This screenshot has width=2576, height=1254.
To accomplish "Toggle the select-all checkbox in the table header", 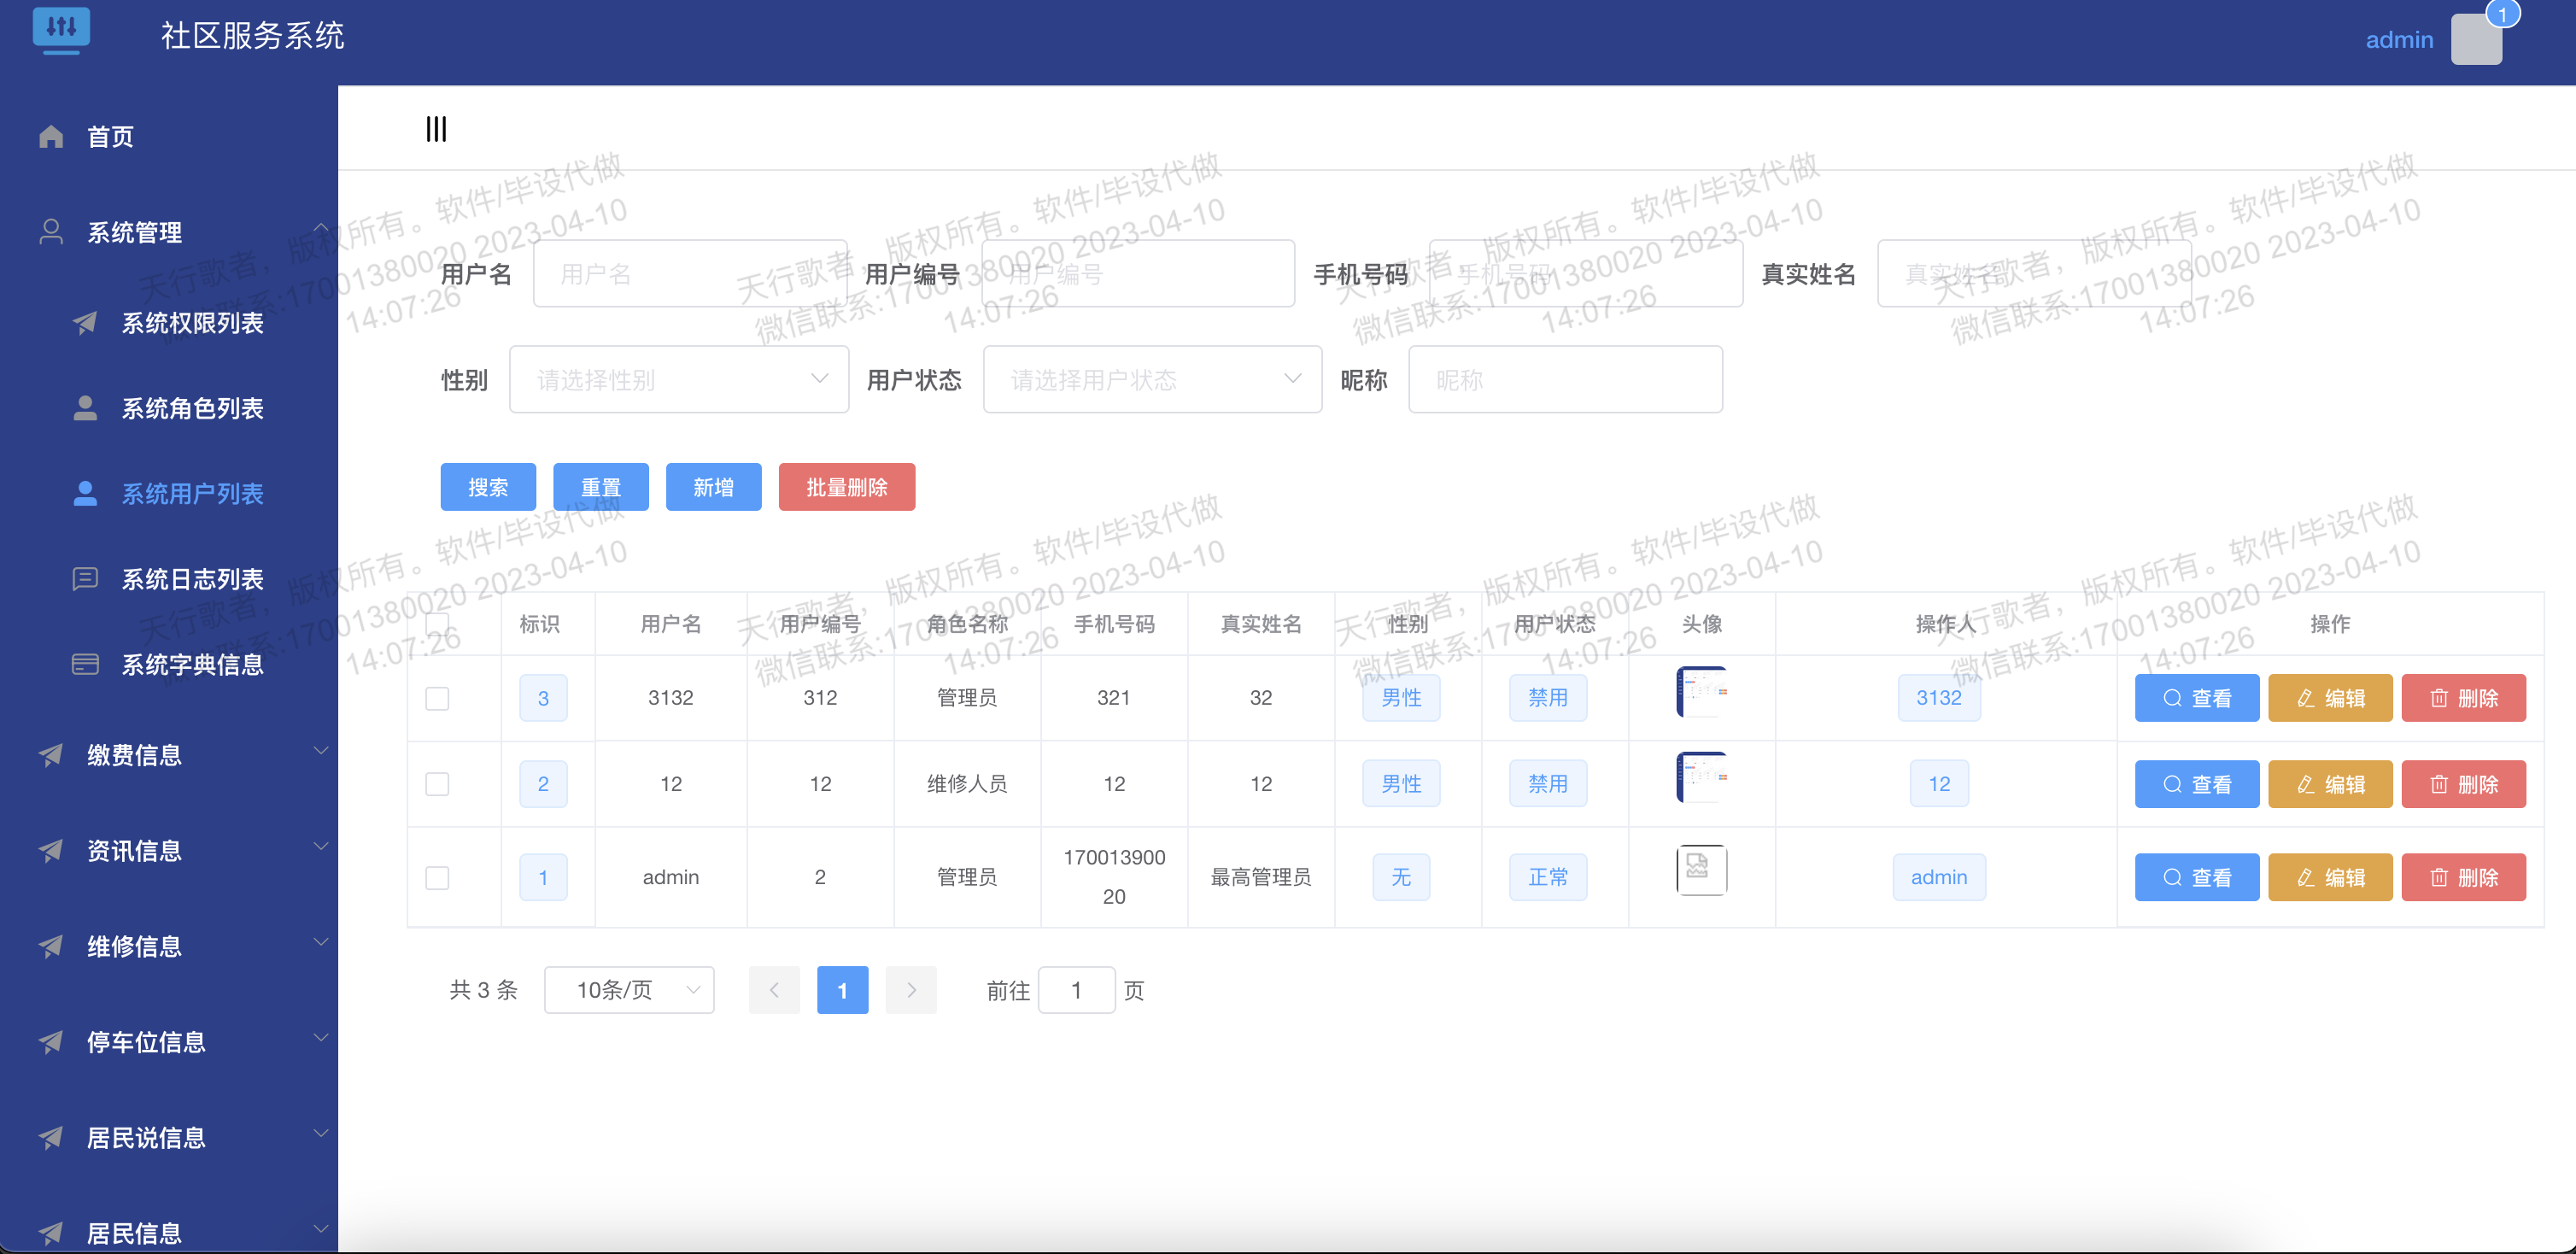I will [437, 623].
